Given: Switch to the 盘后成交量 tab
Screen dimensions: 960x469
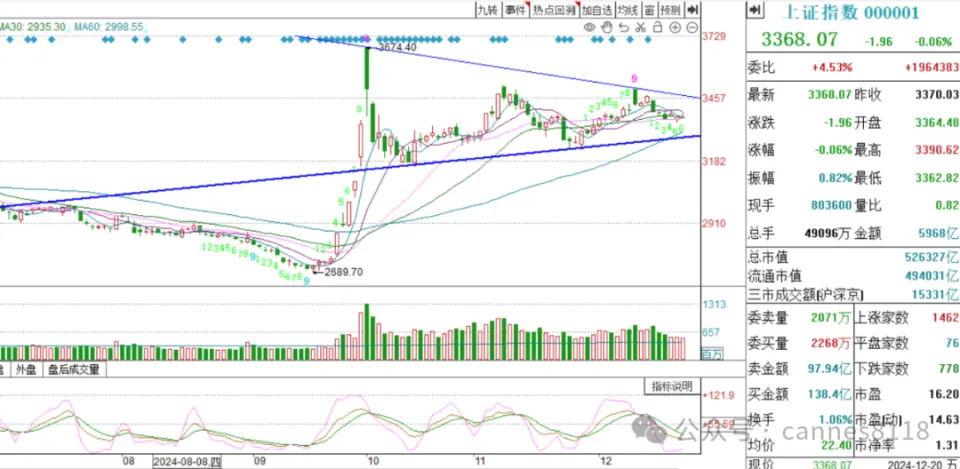Looking at the screenshot, I should tap(75, 370).
